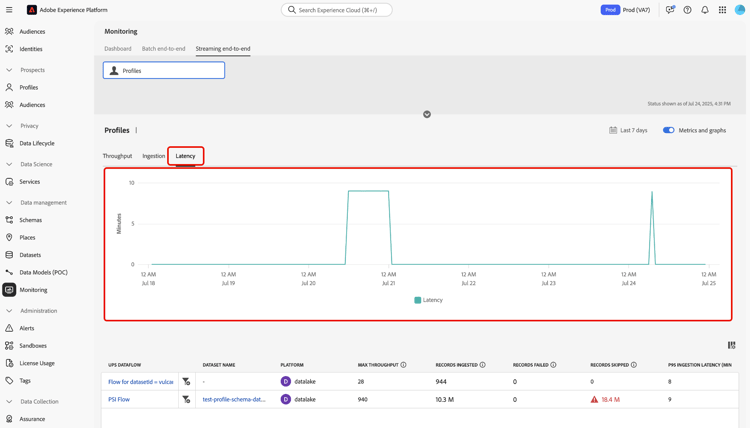
Task: Open the help question-mark icon
Action: coord(687,10)
